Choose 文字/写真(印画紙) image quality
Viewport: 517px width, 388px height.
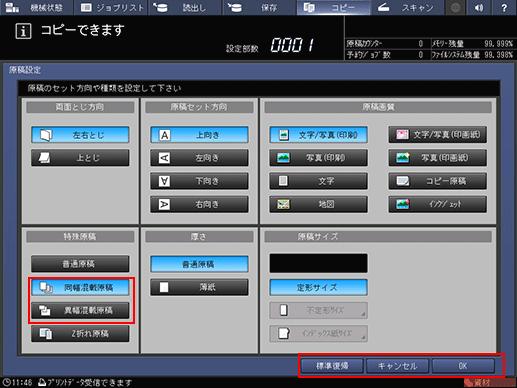(438, 135)
